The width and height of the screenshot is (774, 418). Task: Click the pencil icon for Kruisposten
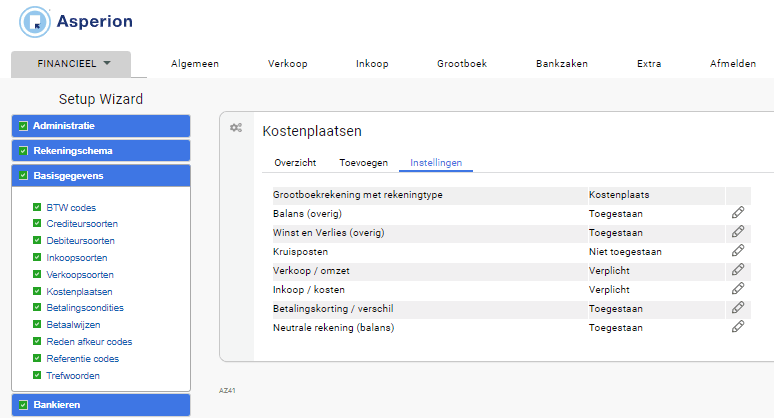[x=738, y=251]
